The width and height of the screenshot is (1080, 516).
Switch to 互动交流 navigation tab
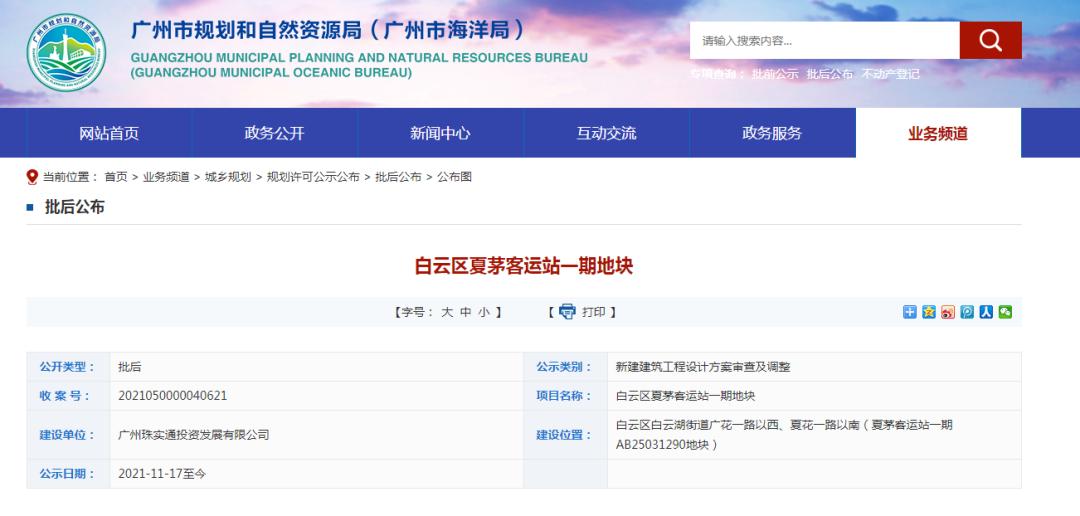coord(606,133)
